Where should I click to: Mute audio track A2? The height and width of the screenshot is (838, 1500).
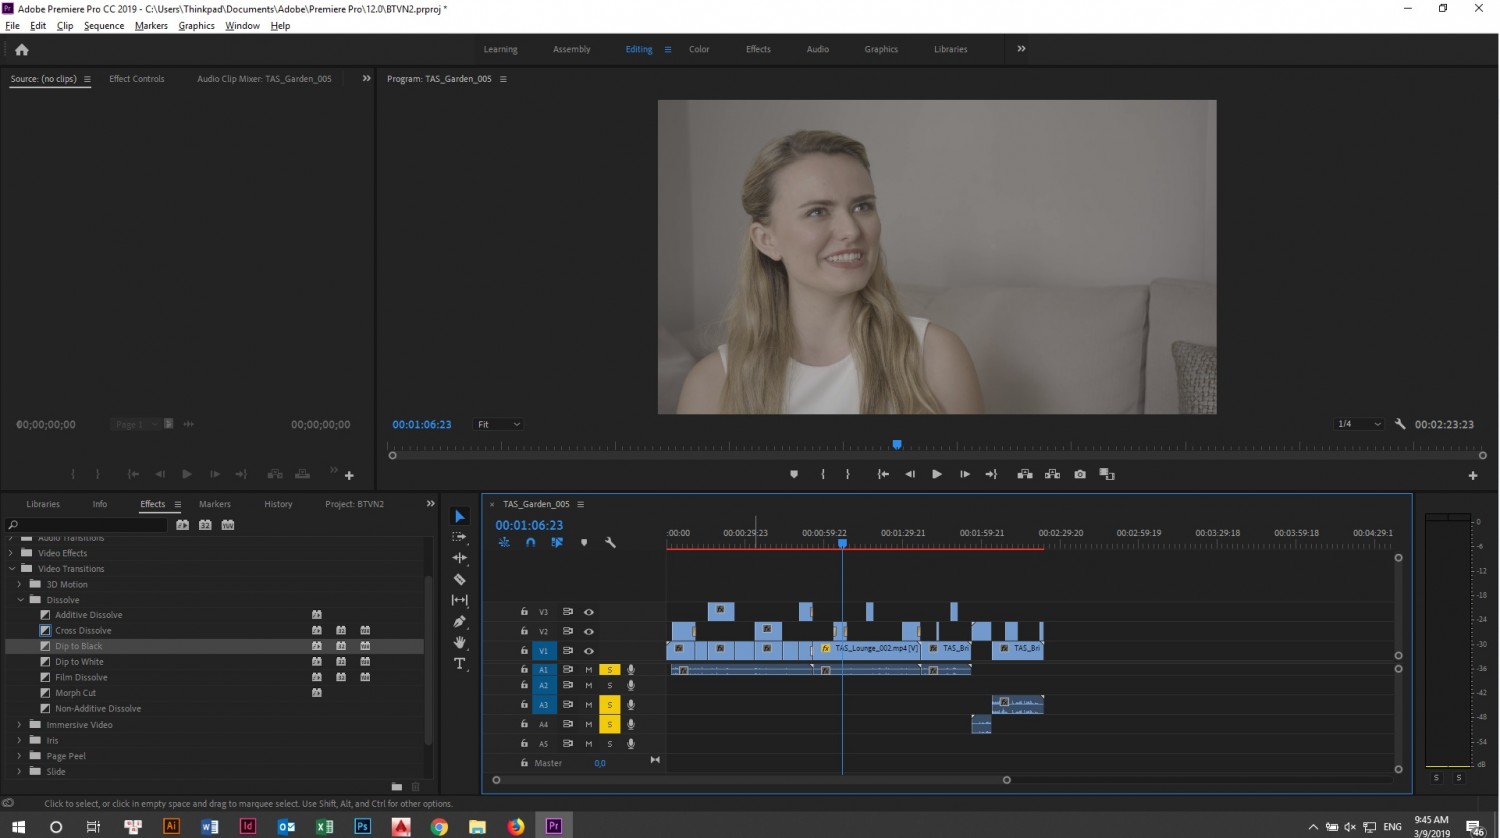589,686
